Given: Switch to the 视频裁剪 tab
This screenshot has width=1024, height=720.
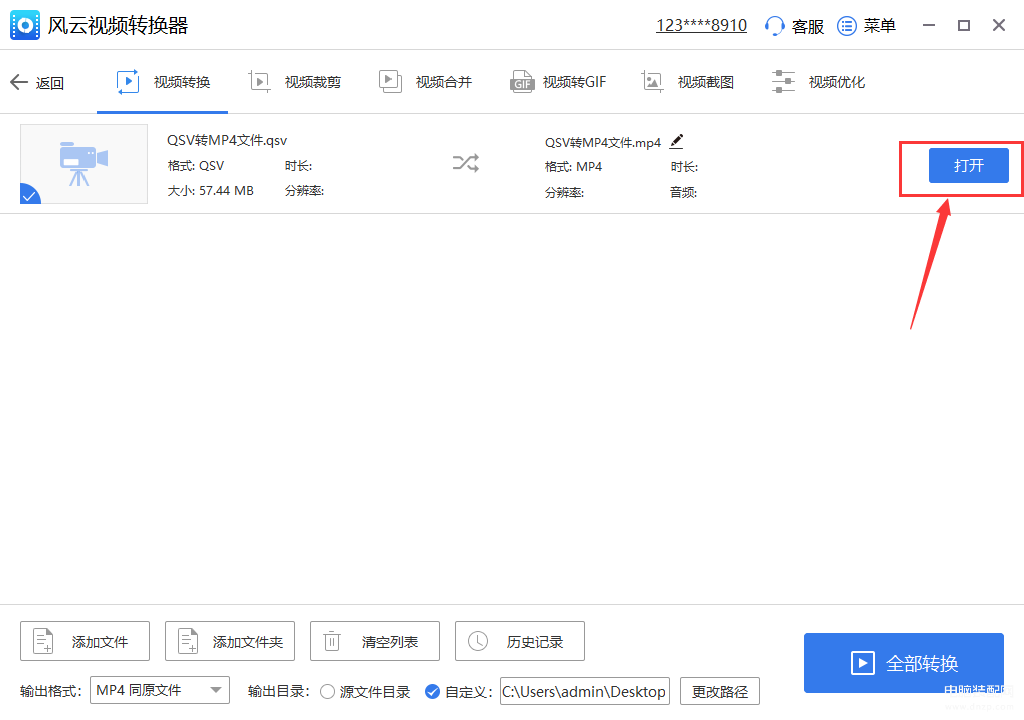Looking at the screenshot, I should pyautogui.click(x=295, y=82).
